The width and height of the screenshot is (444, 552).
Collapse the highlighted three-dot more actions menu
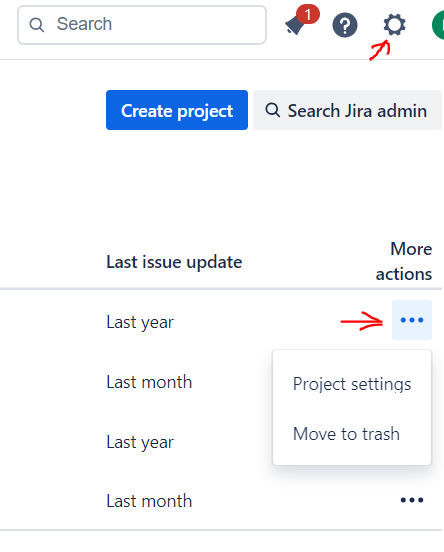pyautogui.click(x=412, y=320)
